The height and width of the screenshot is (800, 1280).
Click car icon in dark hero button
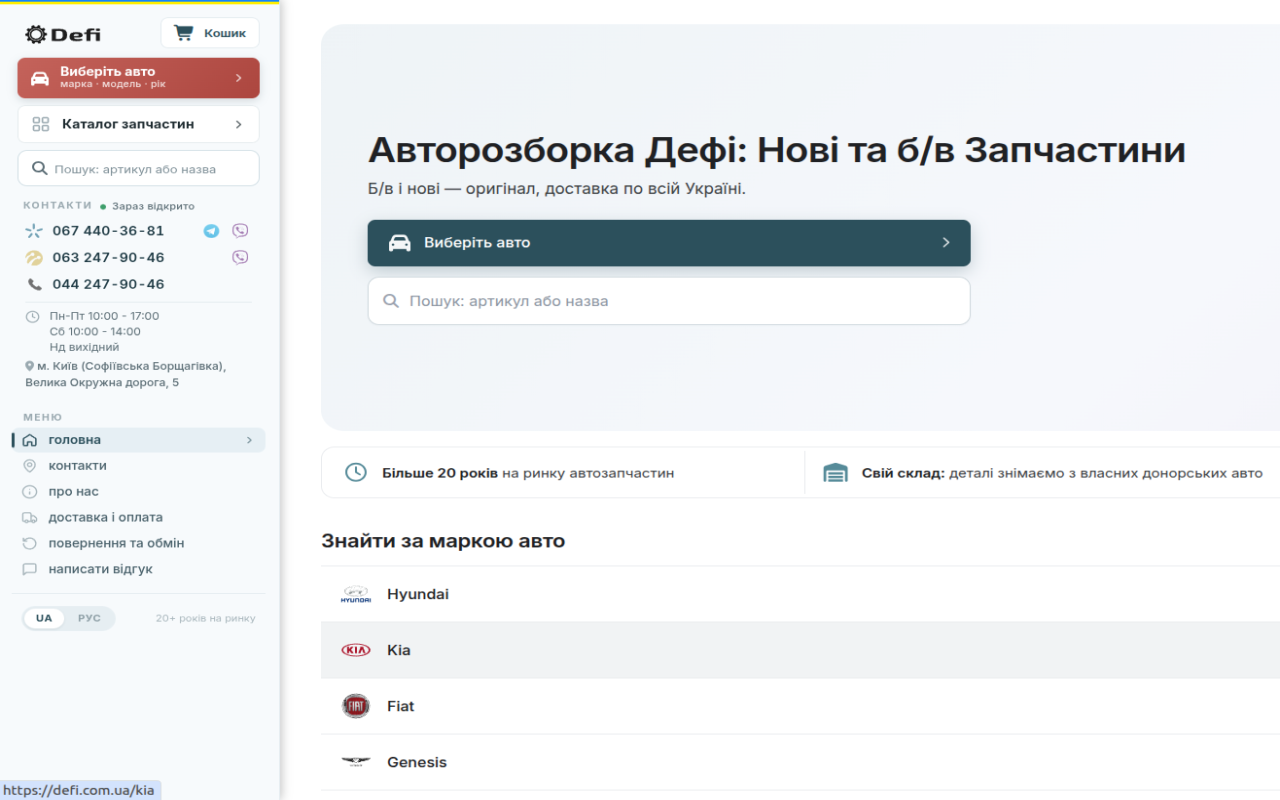(x=400, y=243)
